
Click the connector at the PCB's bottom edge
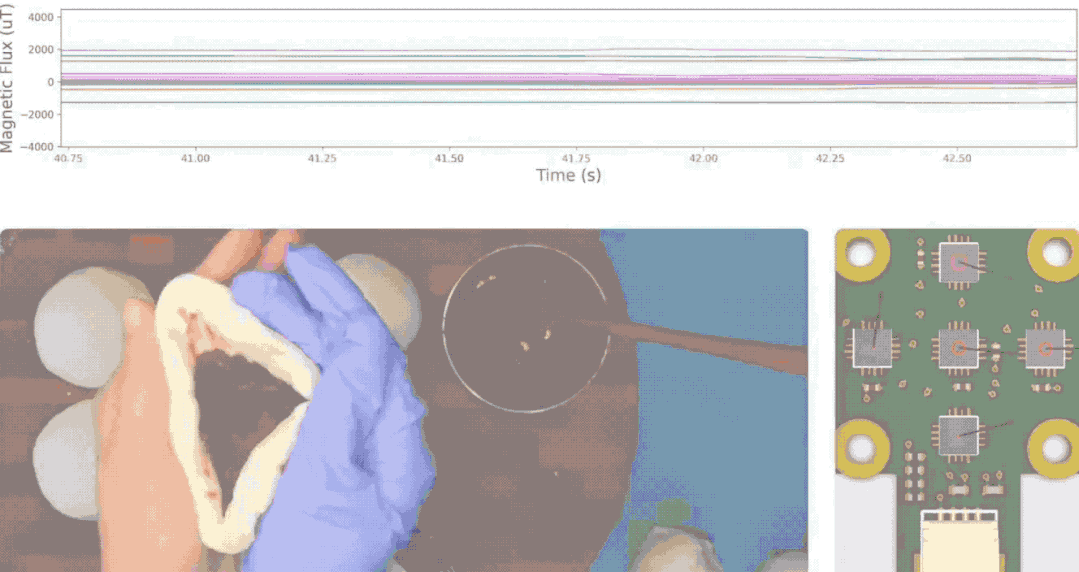[x=958, y=540]
